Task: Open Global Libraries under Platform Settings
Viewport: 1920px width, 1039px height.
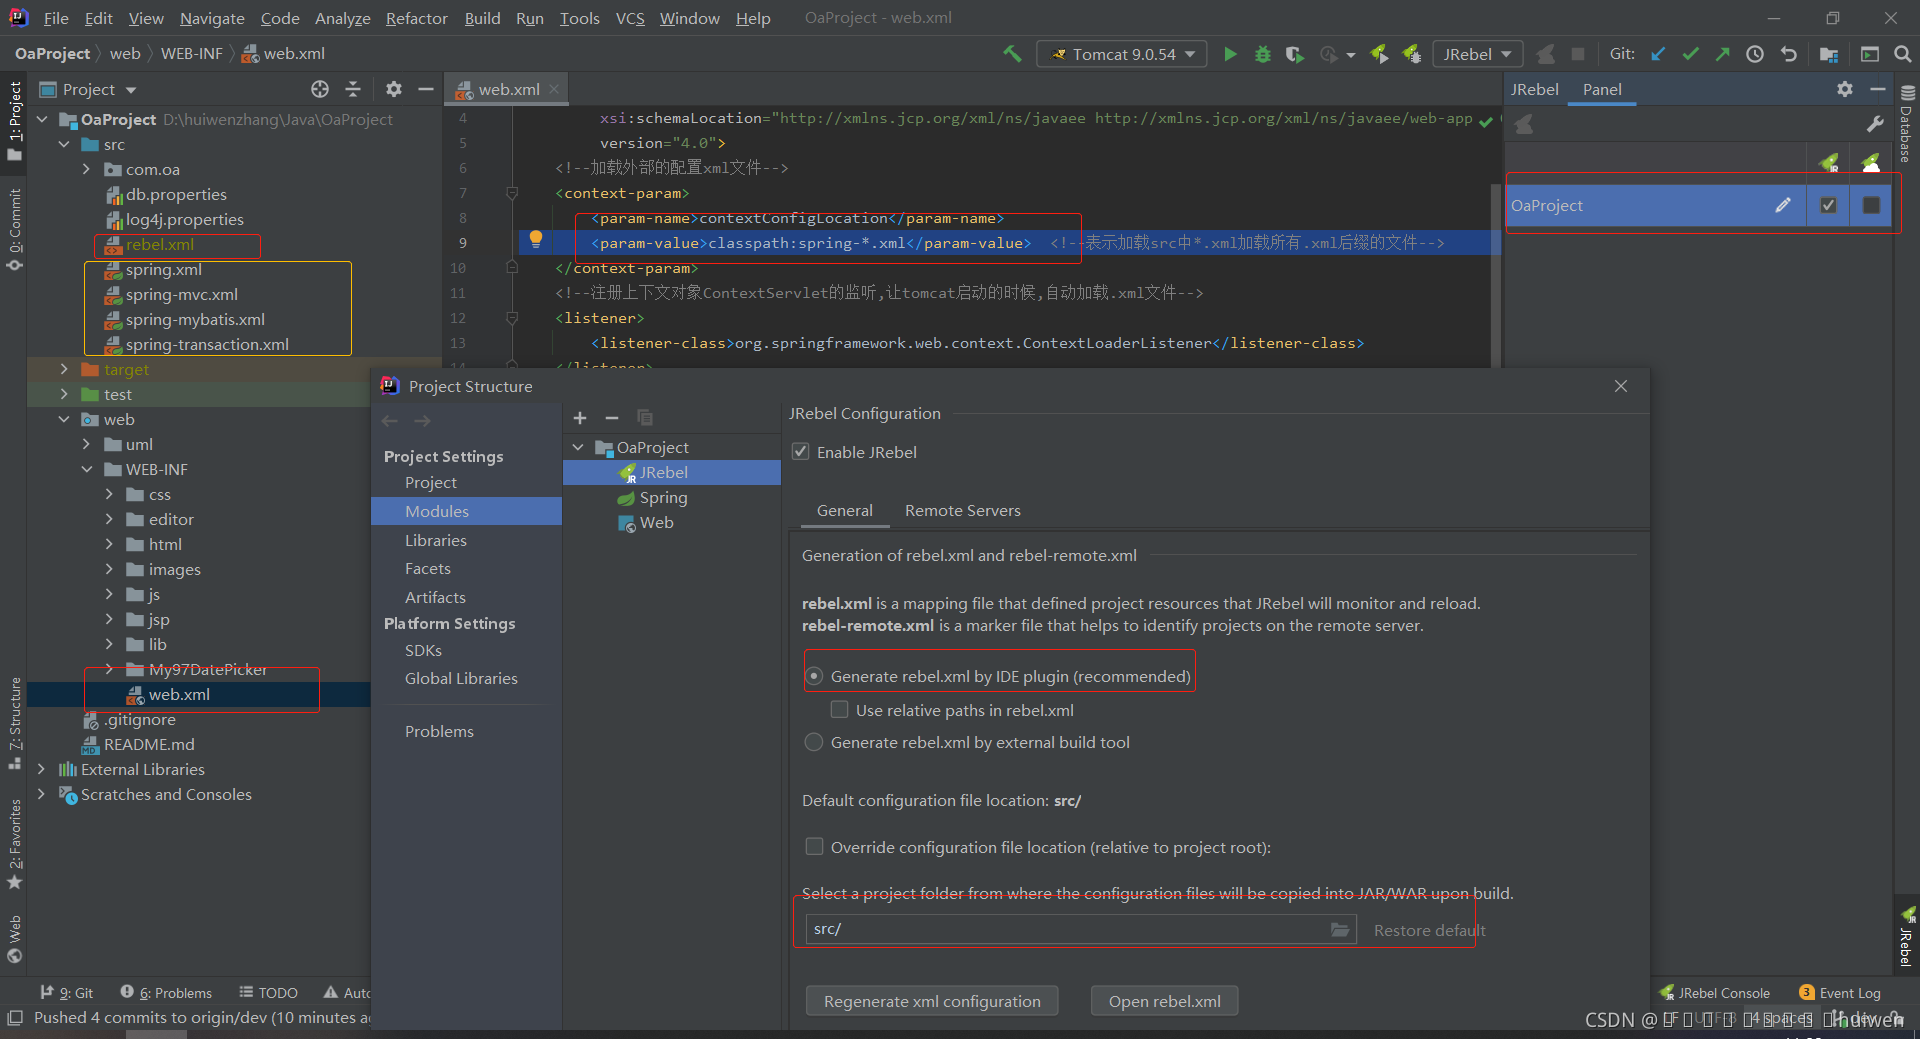Action: [461, 678]
